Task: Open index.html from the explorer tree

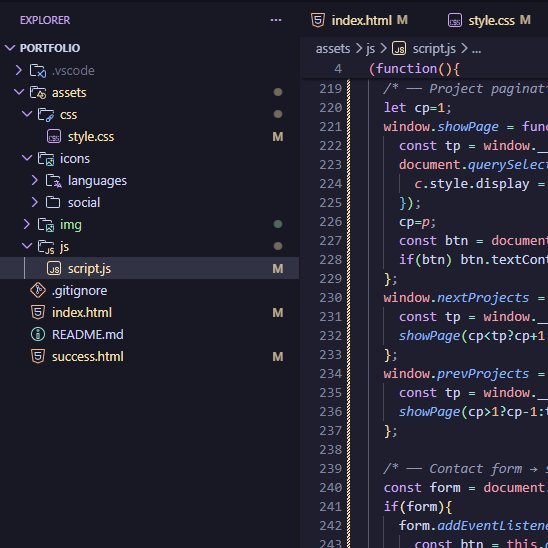Action: coord(82,312)
